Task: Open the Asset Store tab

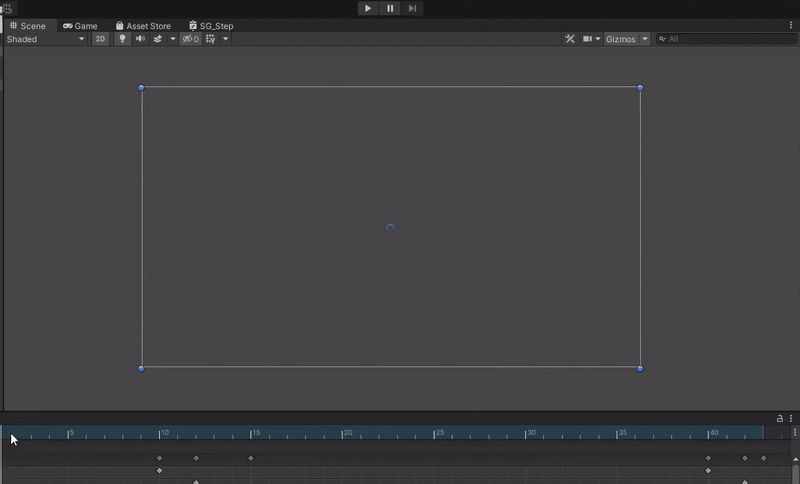Action: (x=143, y=26)
